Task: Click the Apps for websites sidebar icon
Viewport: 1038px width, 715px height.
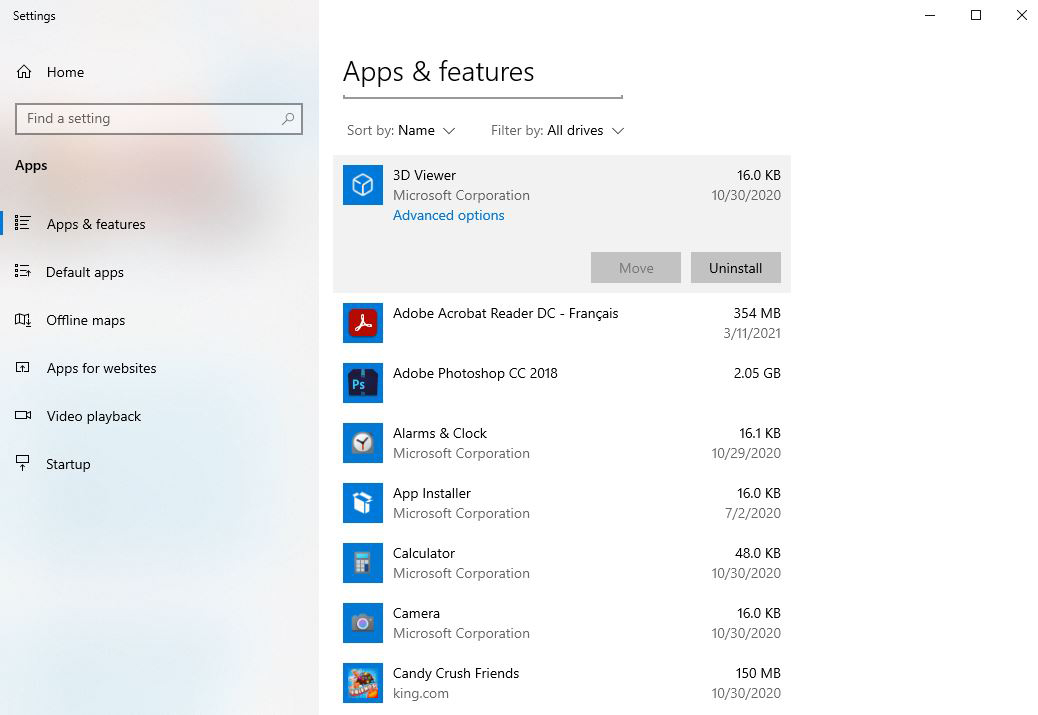Action: (23, 367)
